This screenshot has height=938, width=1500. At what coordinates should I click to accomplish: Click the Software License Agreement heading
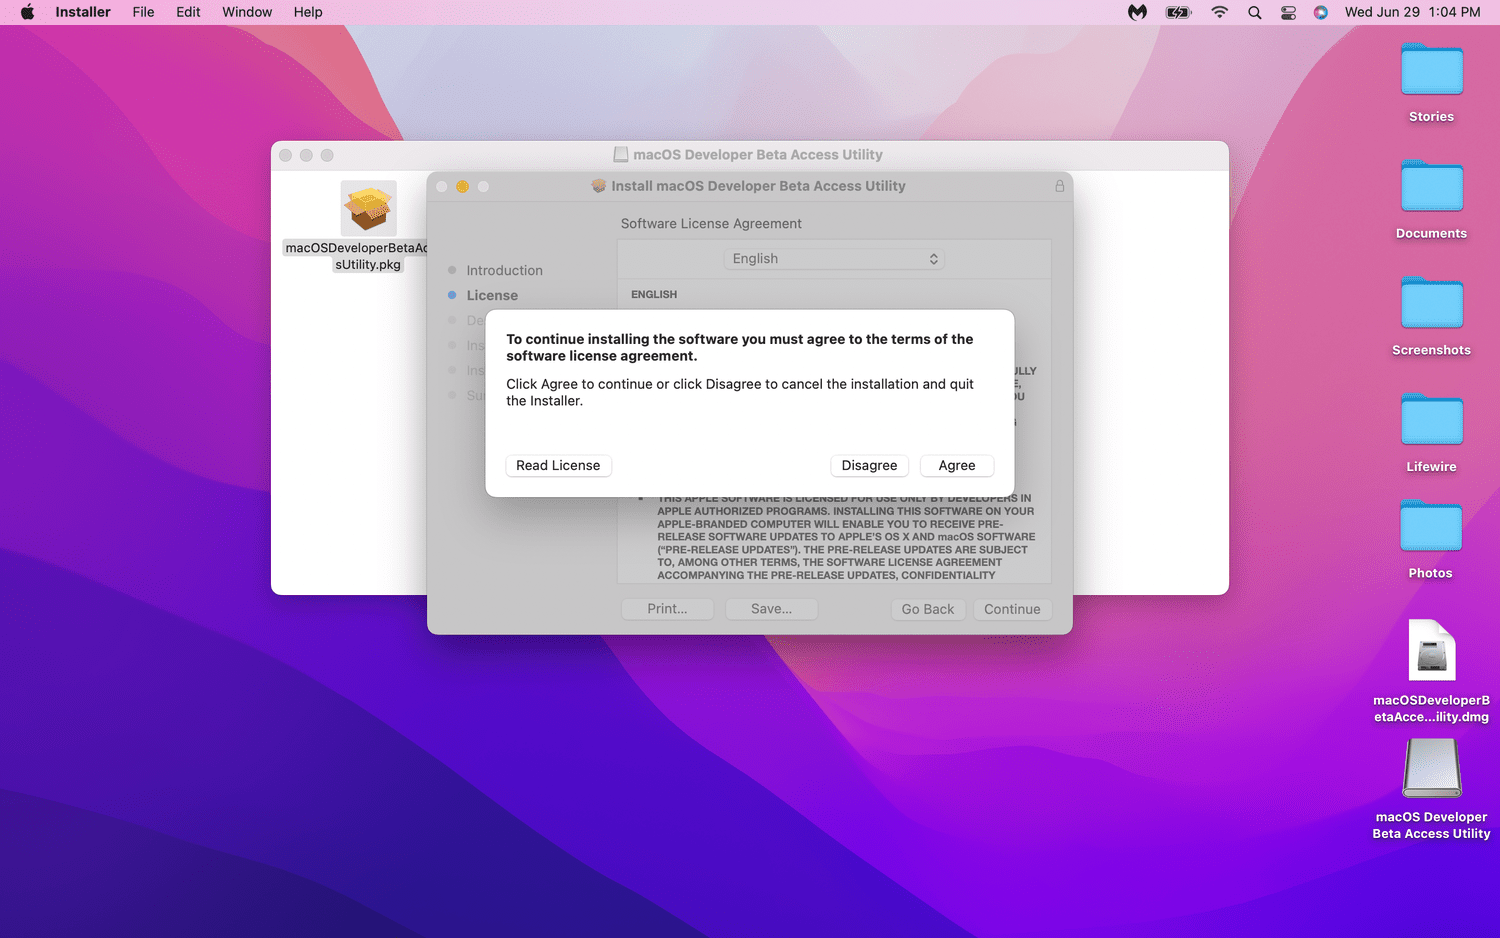coord(711,224)
